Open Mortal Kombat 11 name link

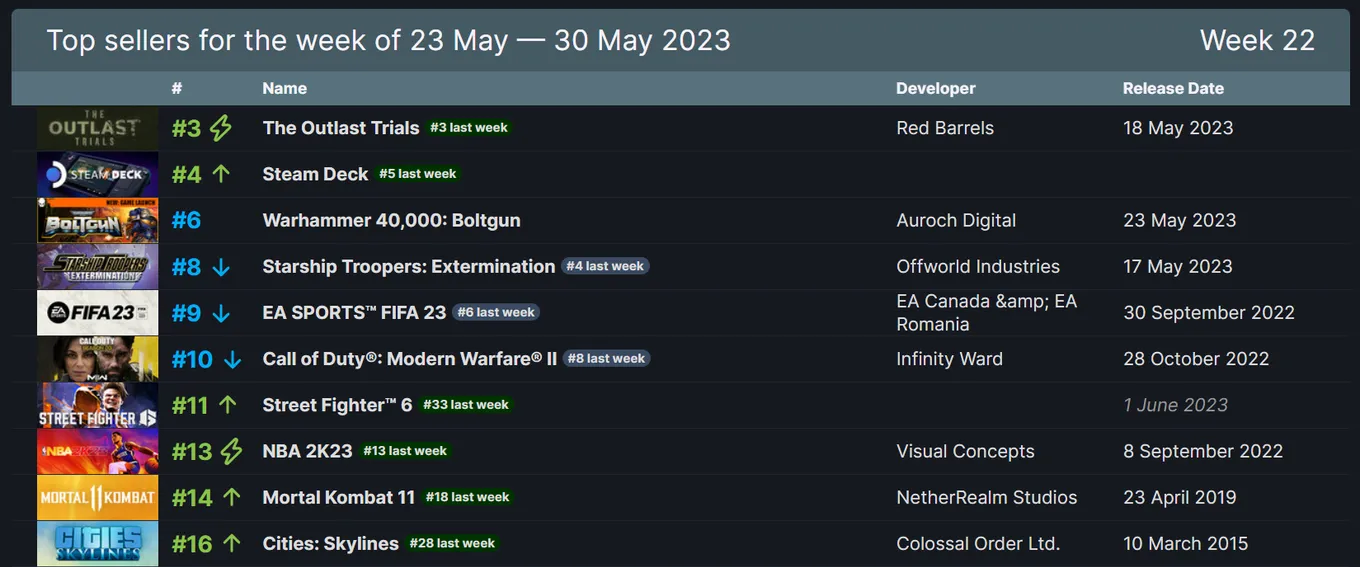coord(339,497)
